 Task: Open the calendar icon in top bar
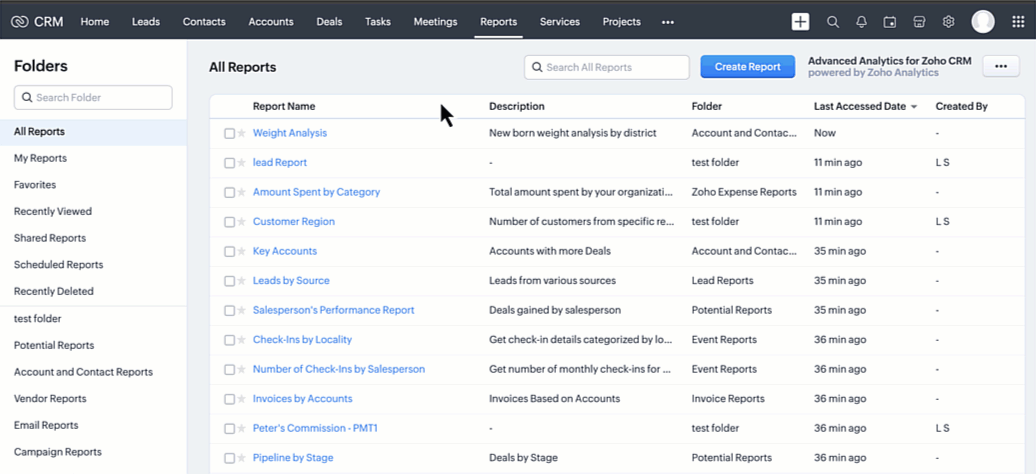pos(890,22)
